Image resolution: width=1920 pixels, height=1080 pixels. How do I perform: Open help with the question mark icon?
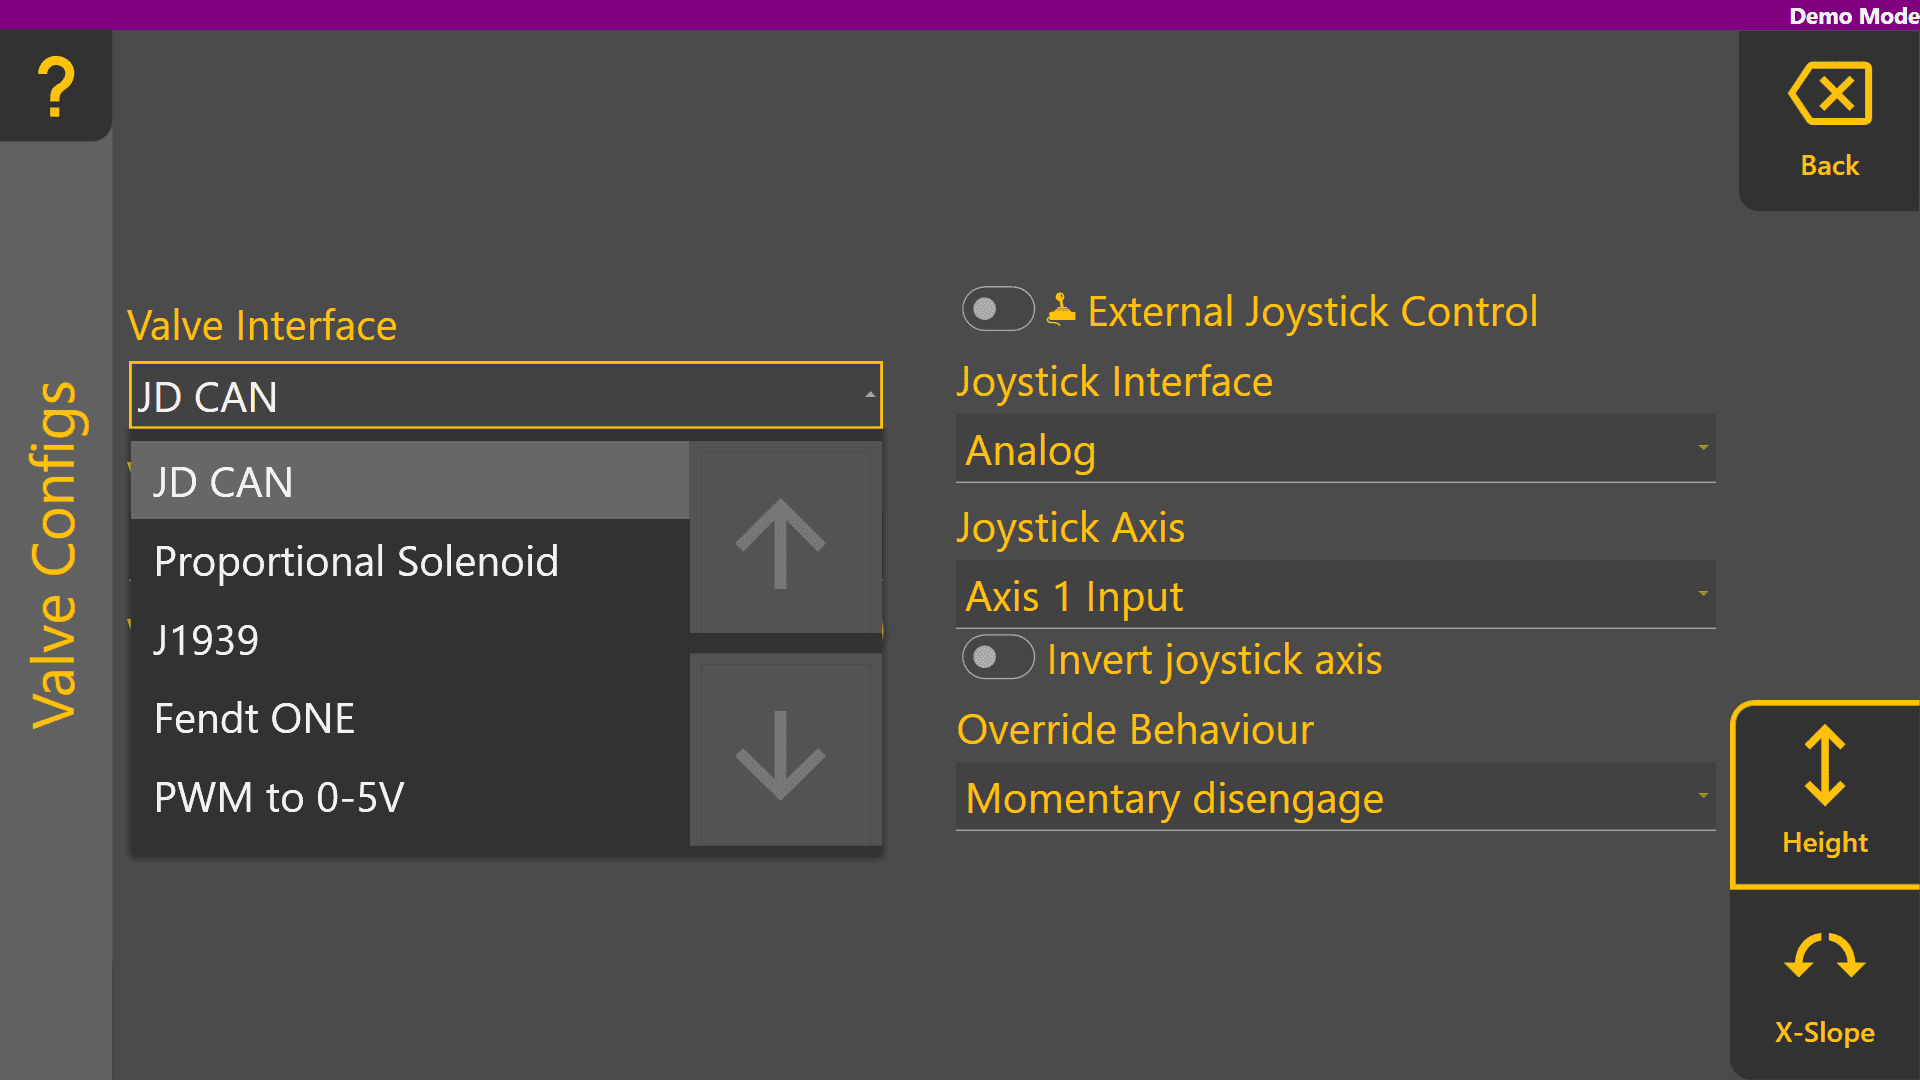point(56,86)
